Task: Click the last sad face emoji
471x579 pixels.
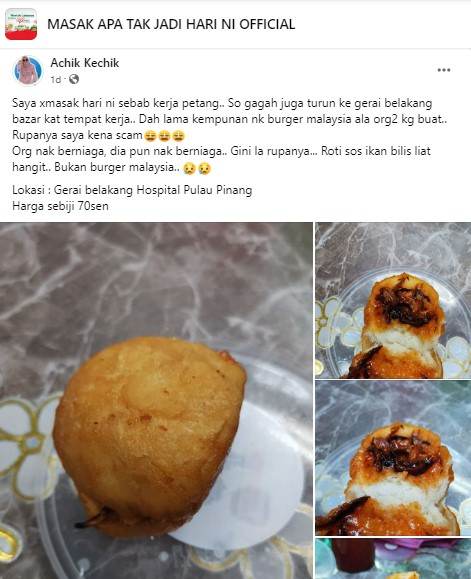Action: tap(204, 168)
